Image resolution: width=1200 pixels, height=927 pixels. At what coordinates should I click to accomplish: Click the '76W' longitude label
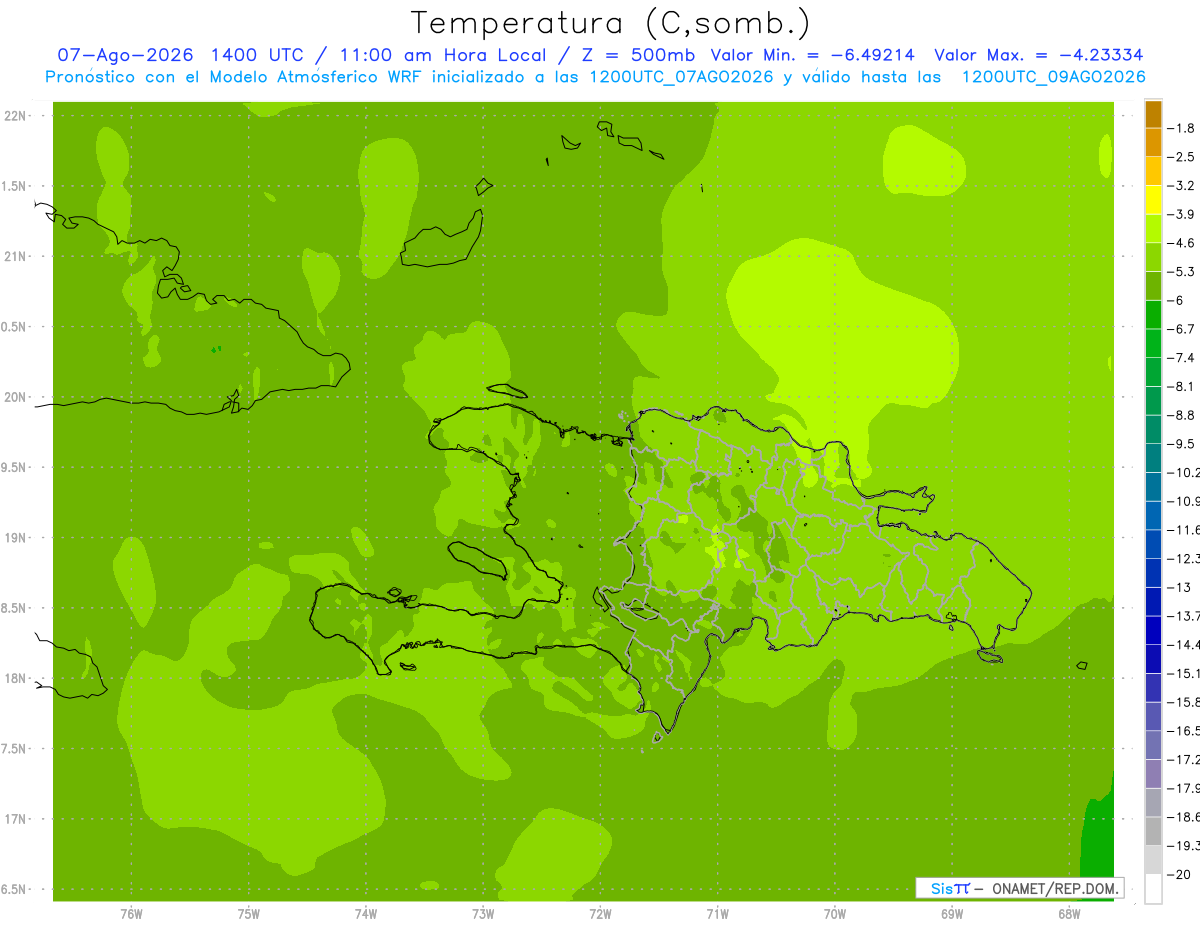131,913
